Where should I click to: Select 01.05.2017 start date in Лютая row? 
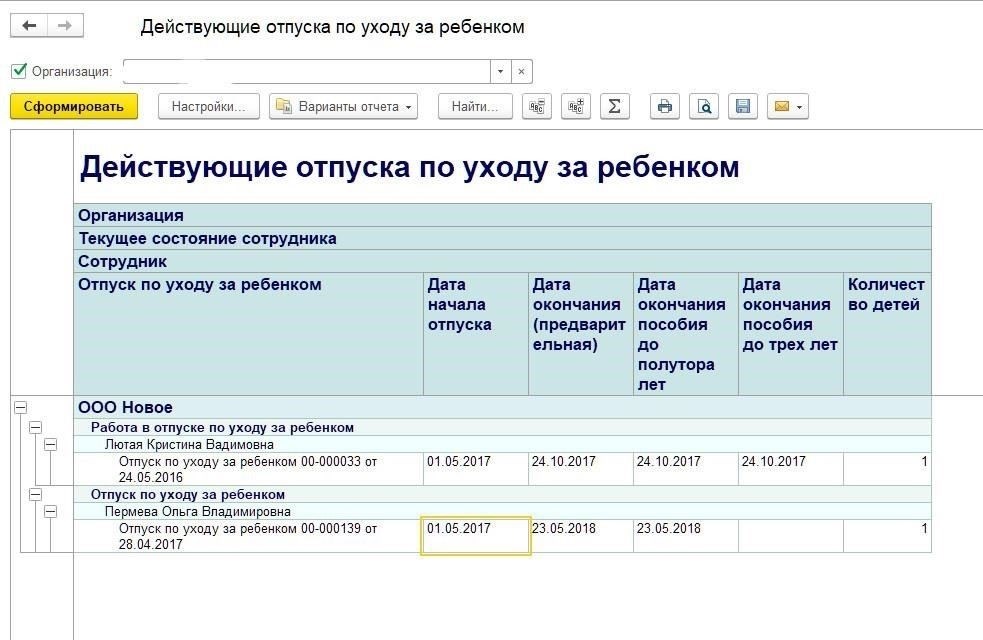(x=476, y=469)
